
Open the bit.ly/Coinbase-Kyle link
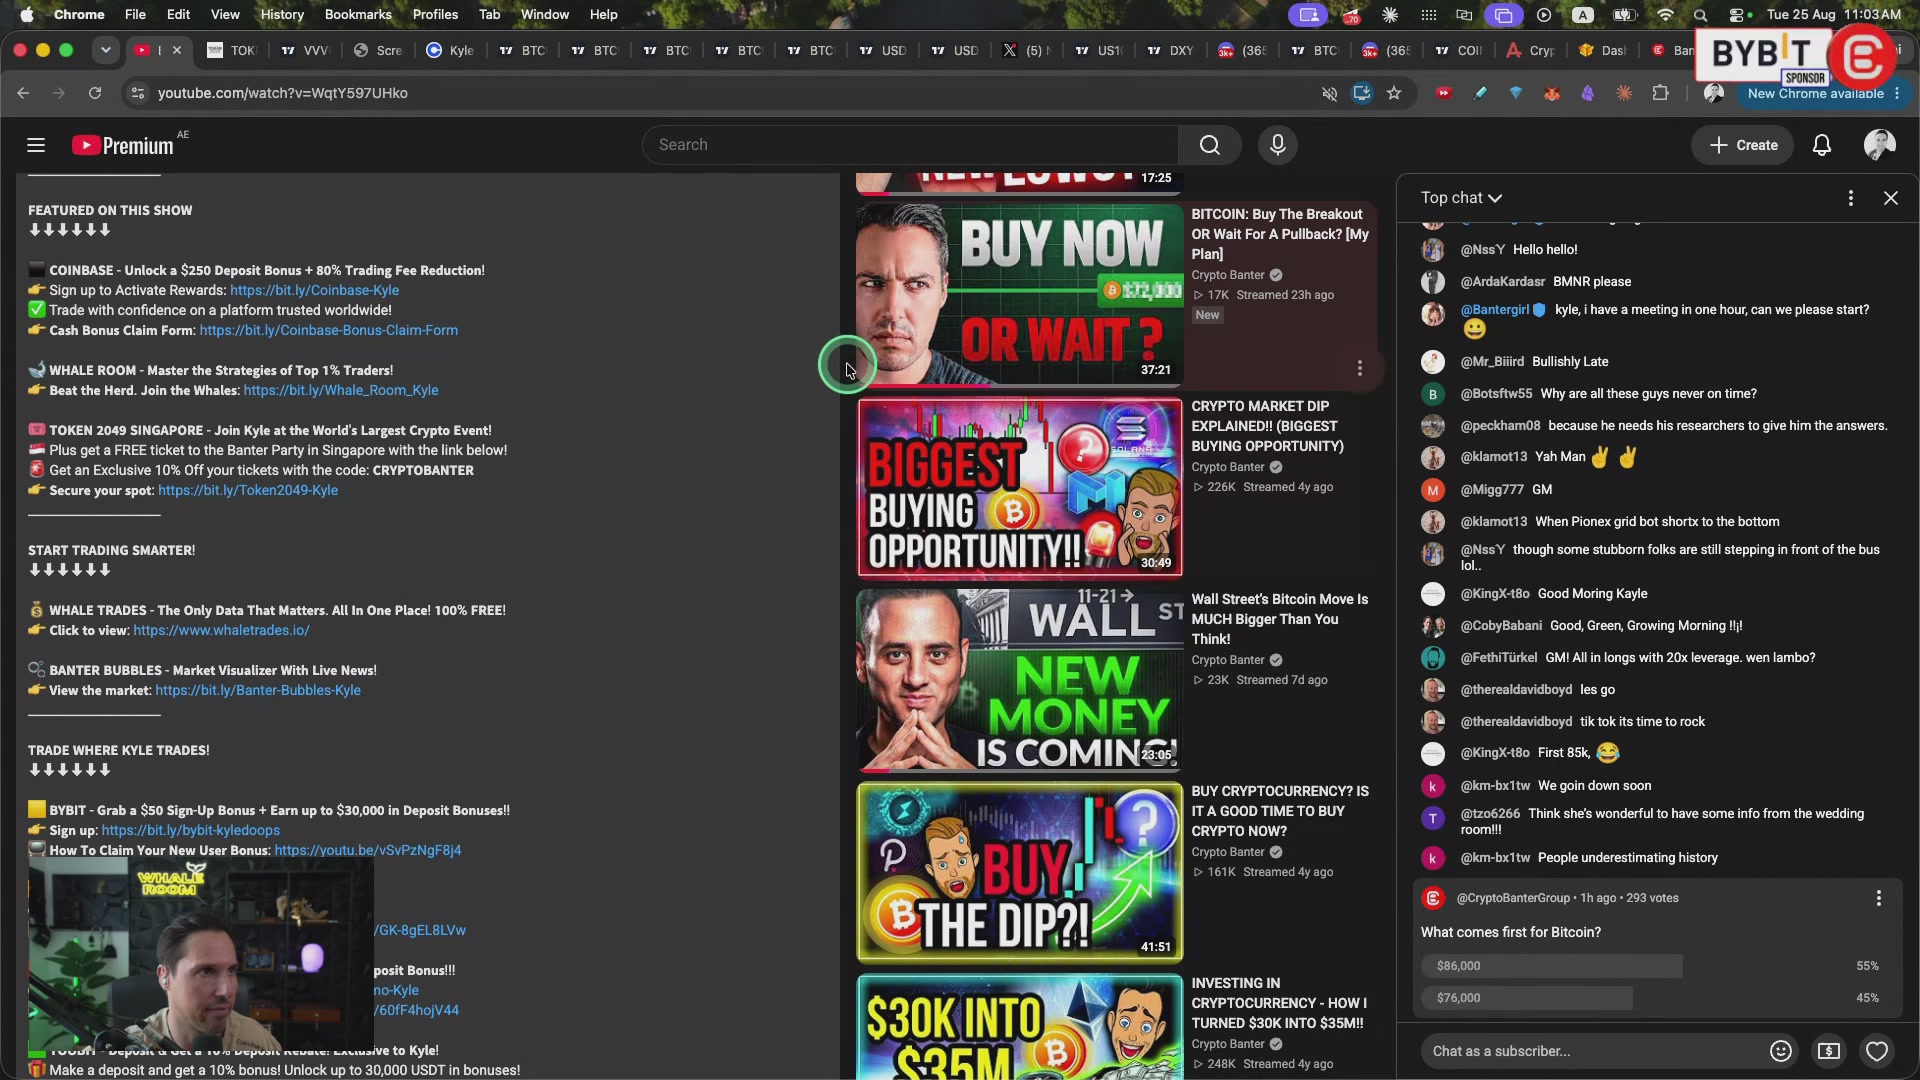314,290
